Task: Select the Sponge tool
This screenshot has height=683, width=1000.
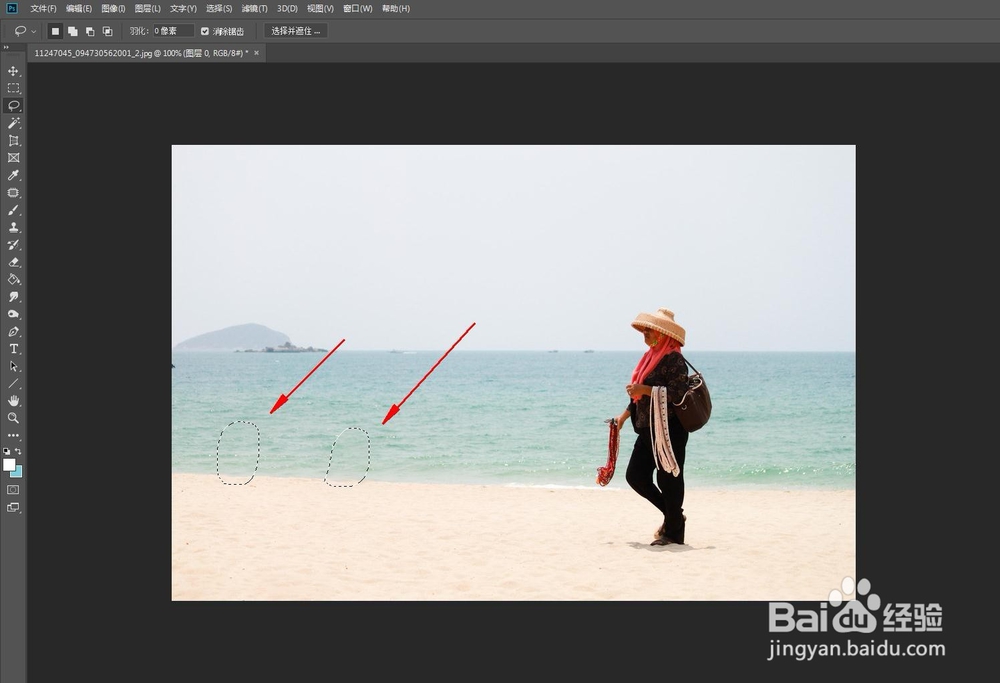Action: pyautogui.click(x=13, y=314)
